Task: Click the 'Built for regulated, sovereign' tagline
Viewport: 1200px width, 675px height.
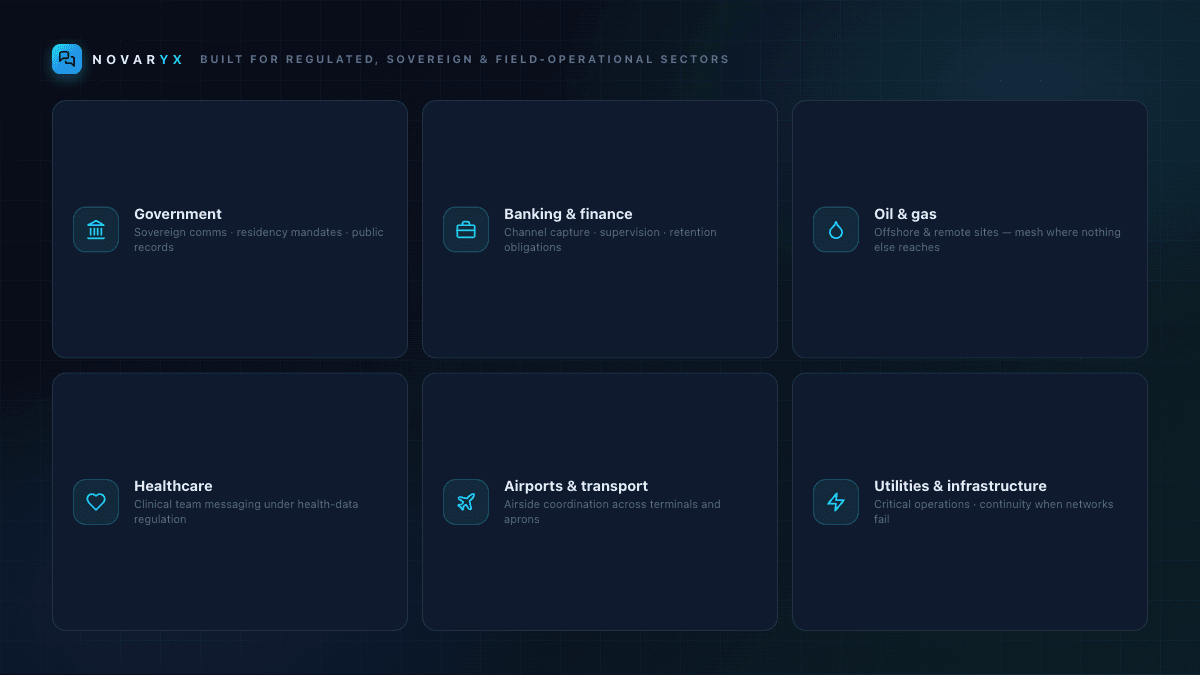Action: click(x=465, y=60)
